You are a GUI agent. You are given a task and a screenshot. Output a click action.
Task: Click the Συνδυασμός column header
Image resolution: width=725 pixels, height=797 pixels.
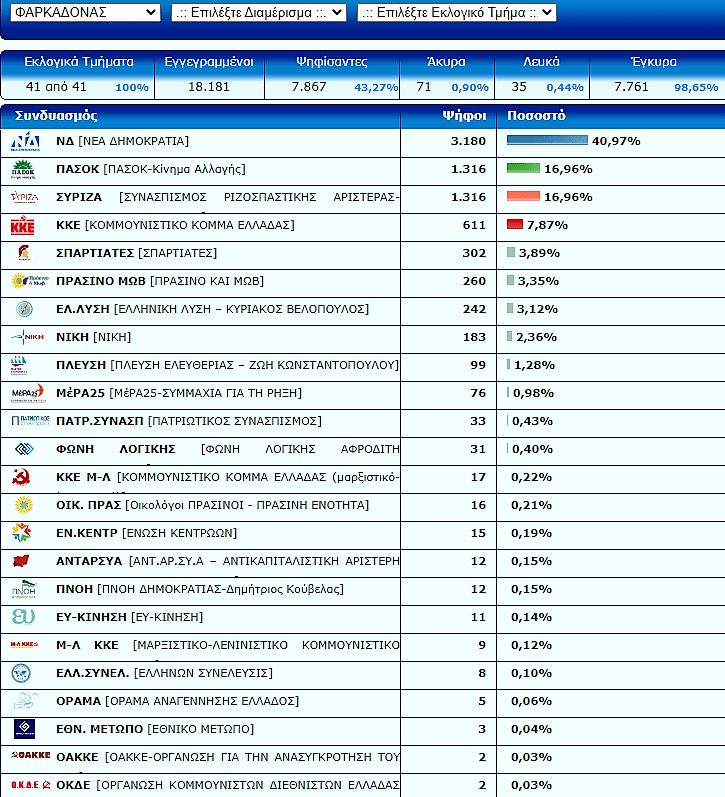57,115
